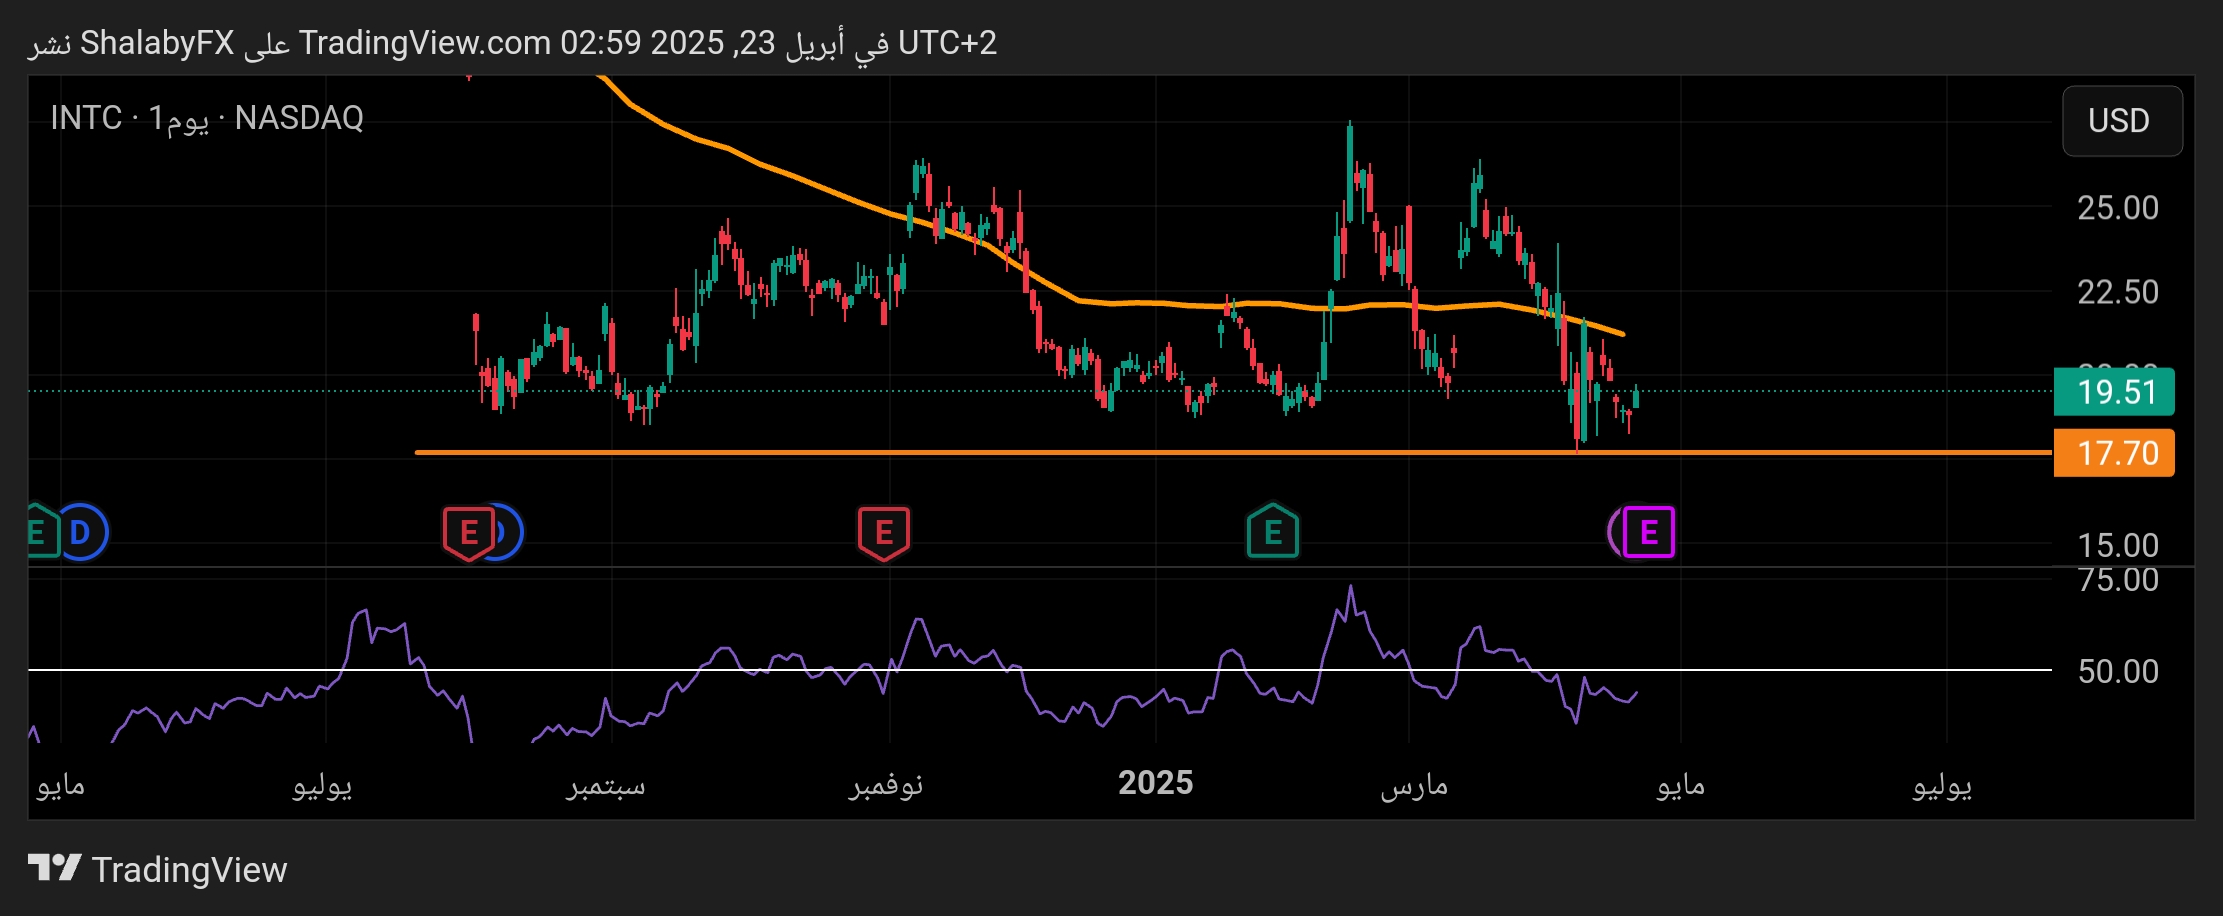This screenshot has height=916, width=2223.
Task: Open the blue D dividend marker
Action: pyautogui.click(x=81, y=532)
